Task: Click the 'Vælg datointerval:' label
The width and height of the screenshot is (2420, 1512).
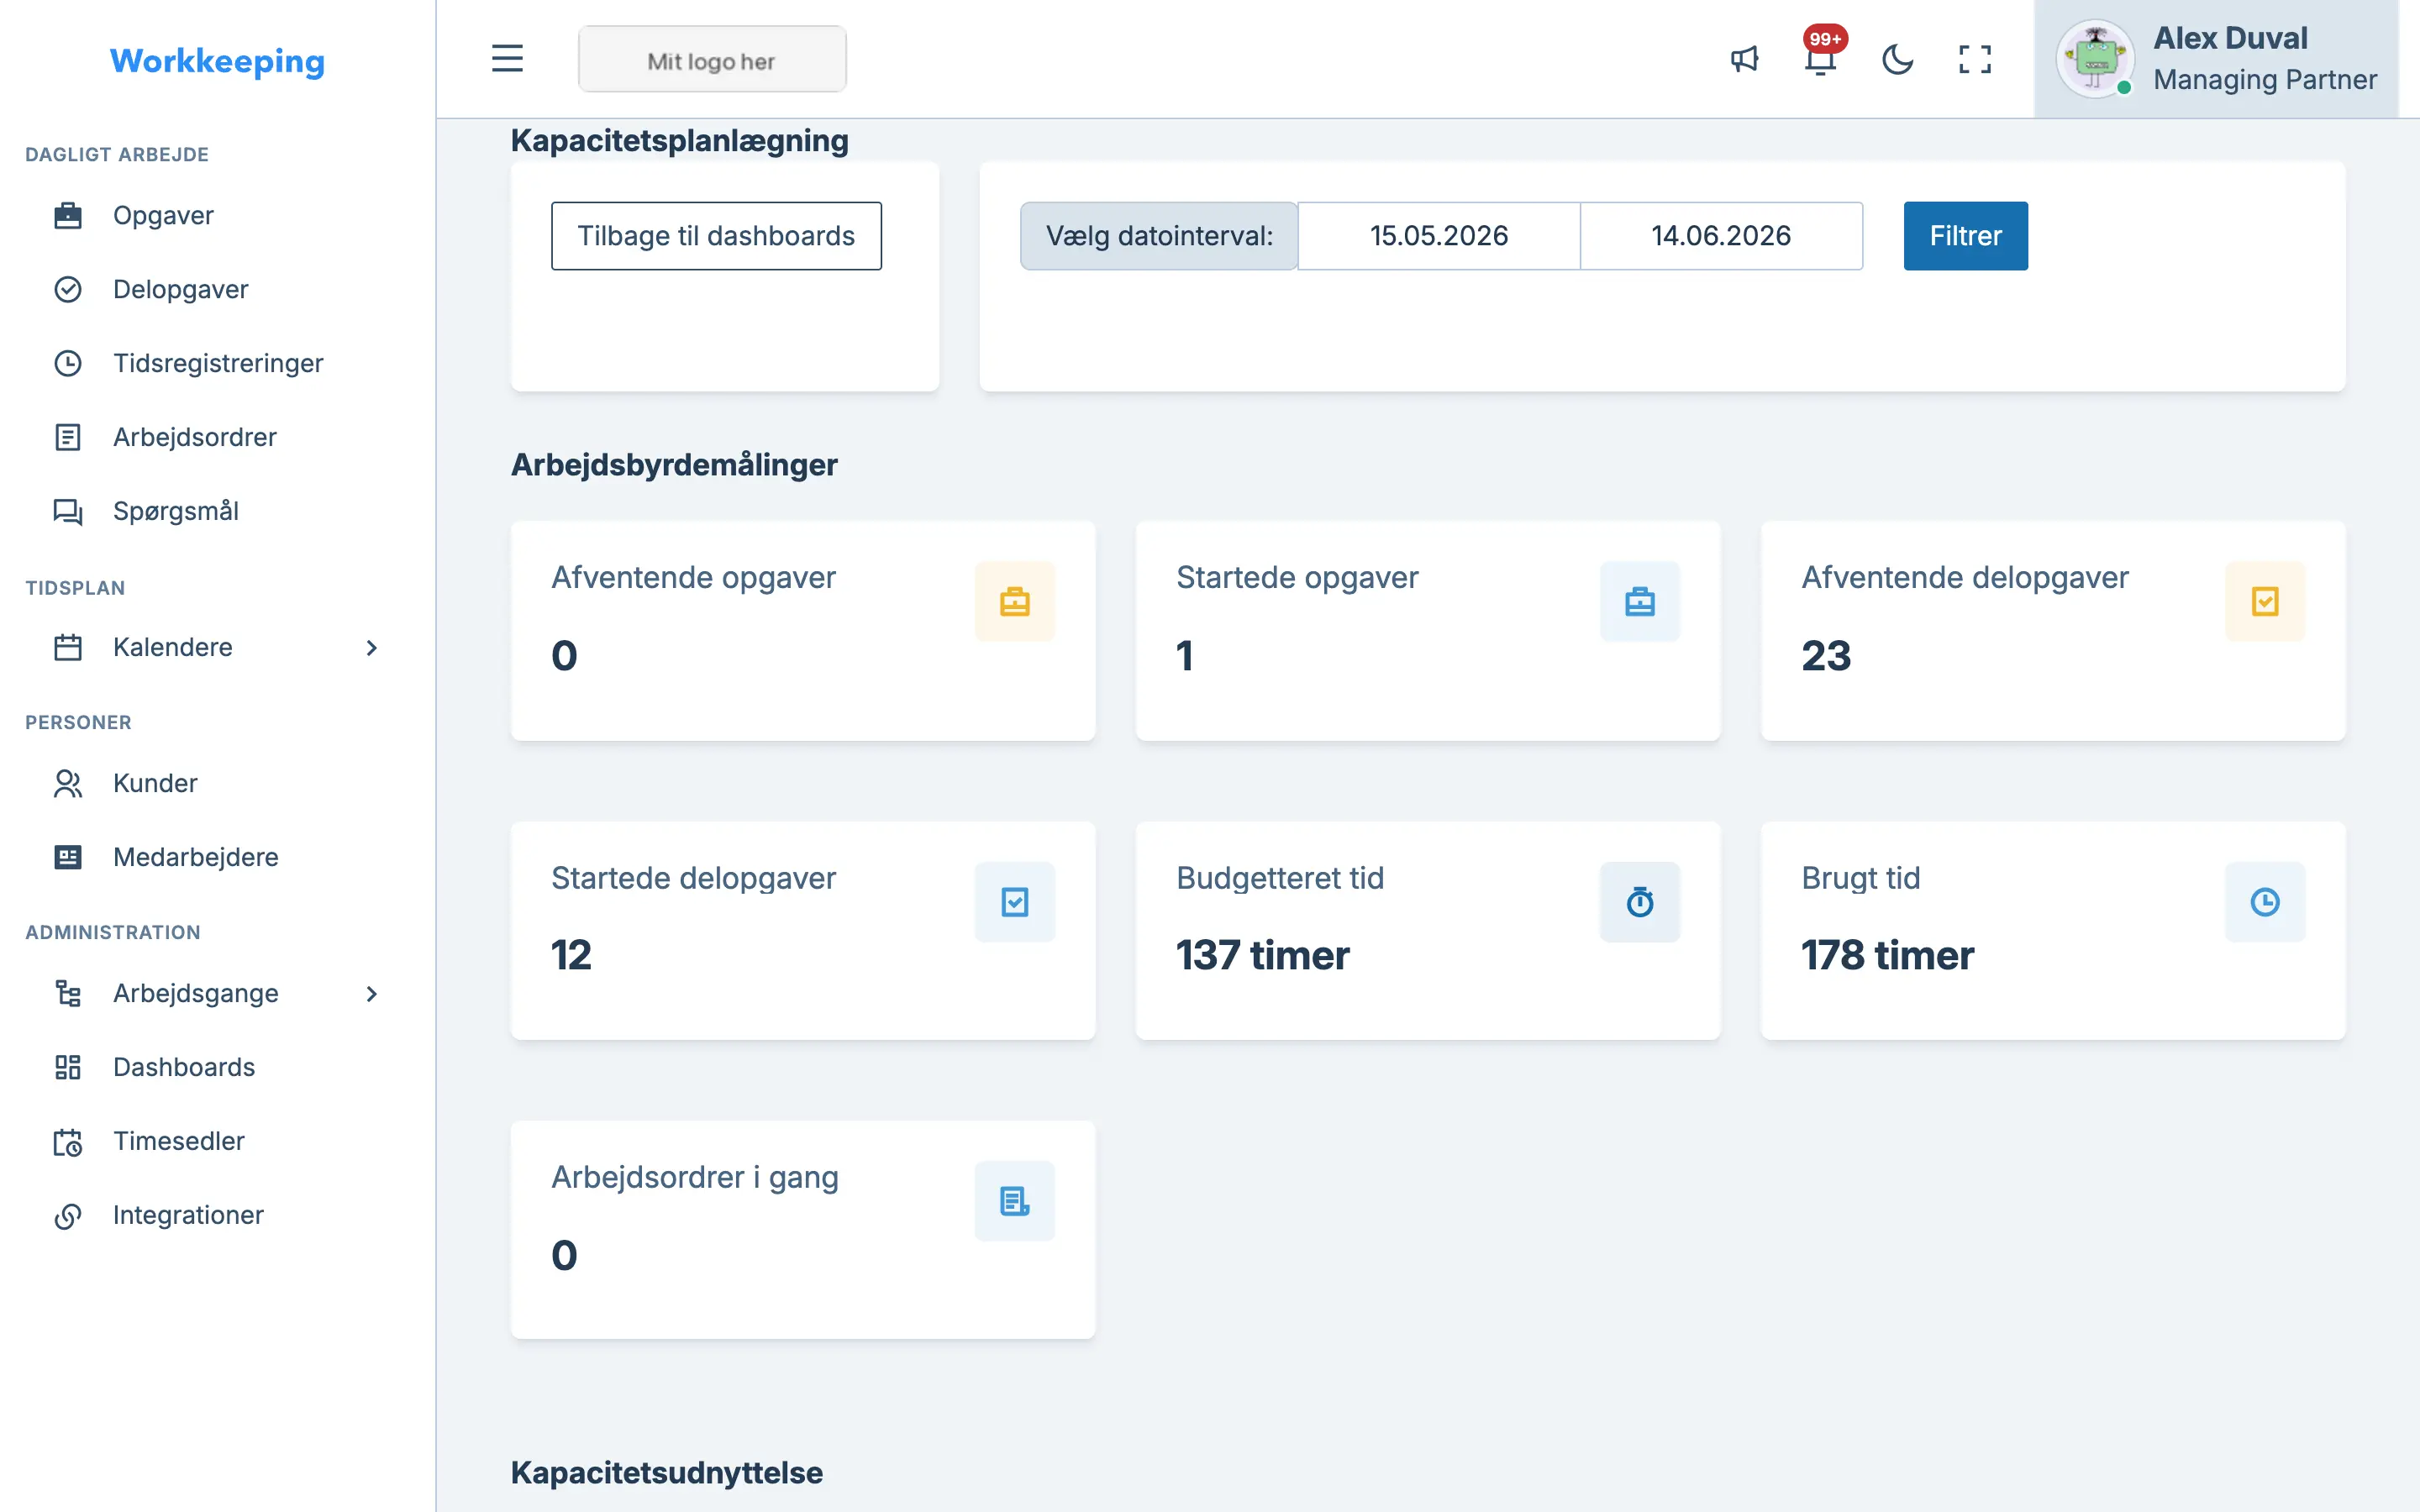Action: coord(1159,236)
